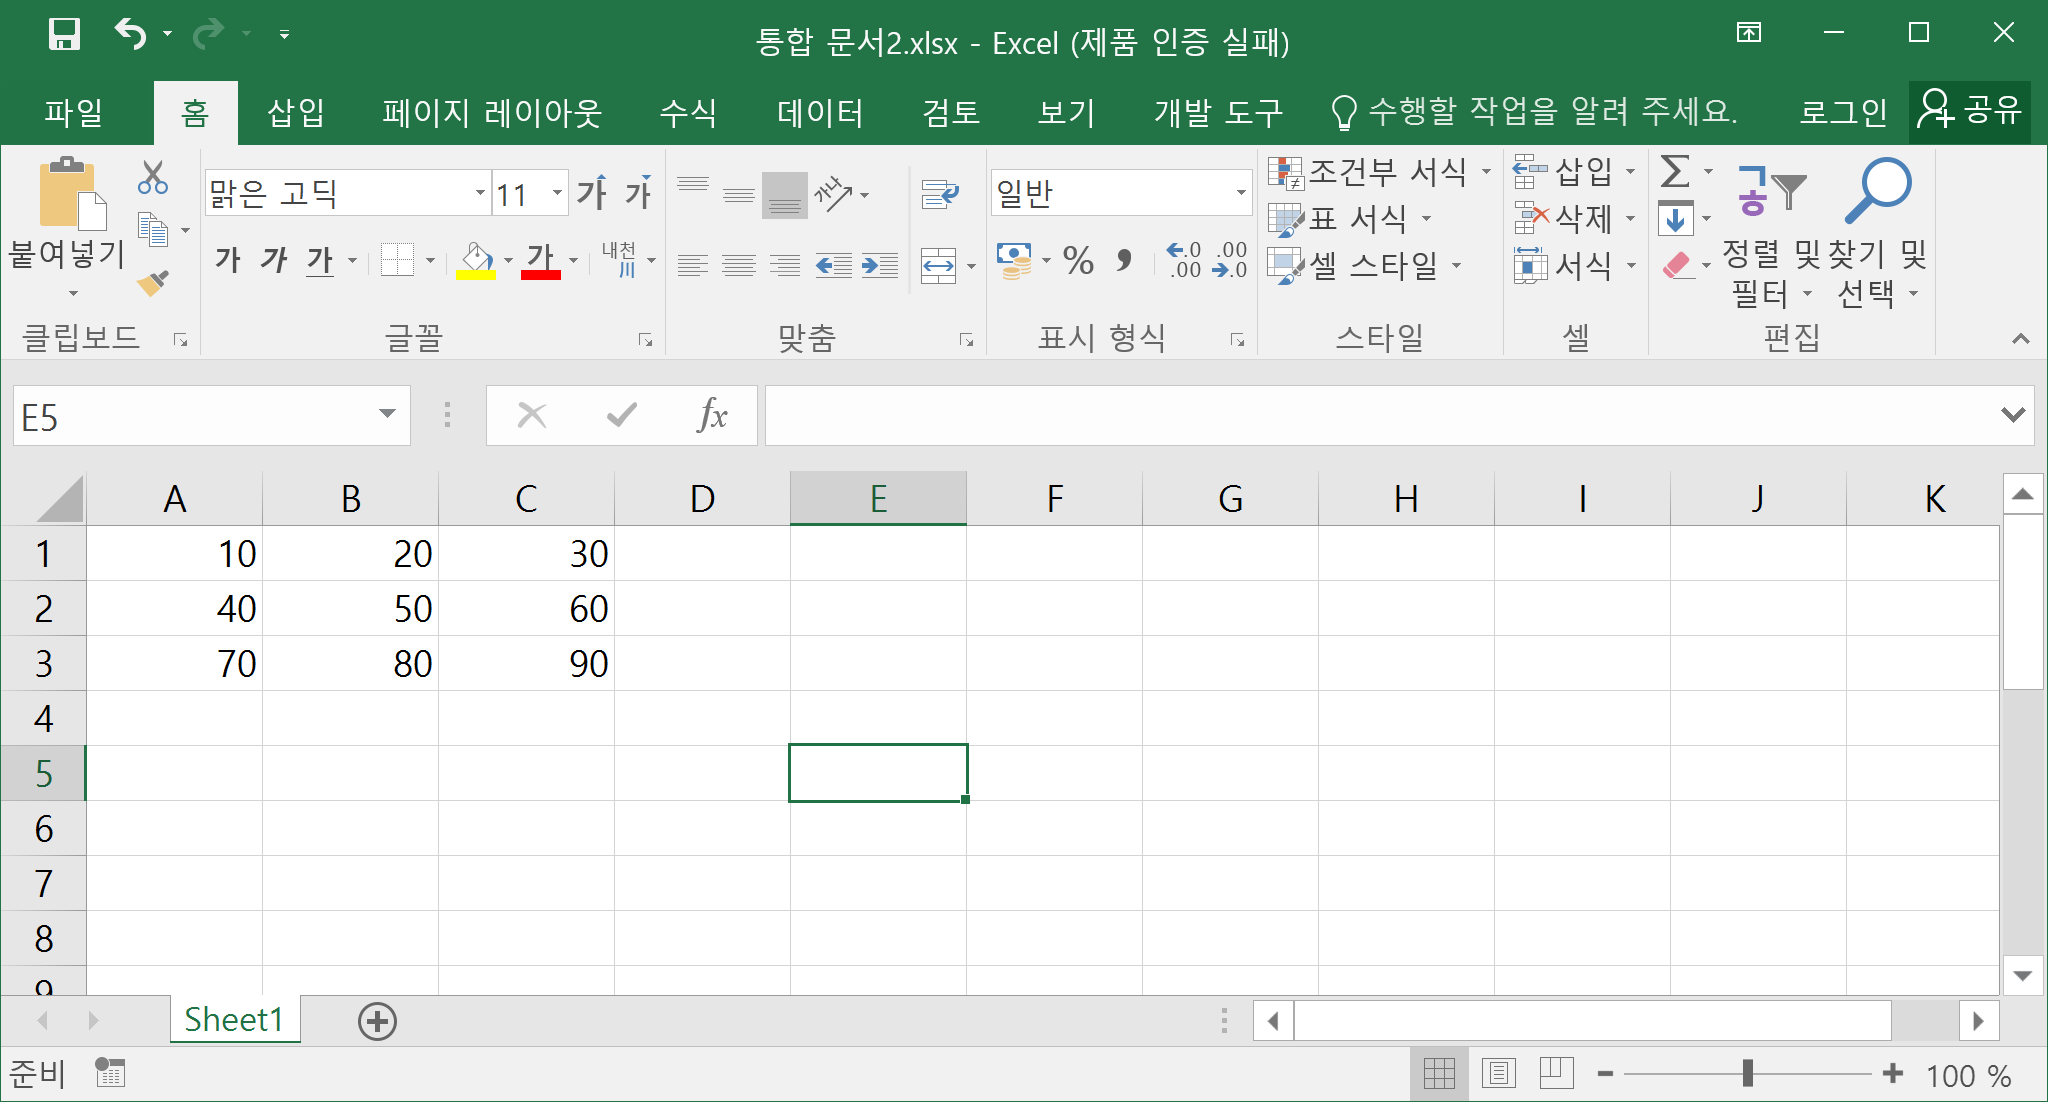Switch to Page Layout view

click(x=1498, y=1074)
